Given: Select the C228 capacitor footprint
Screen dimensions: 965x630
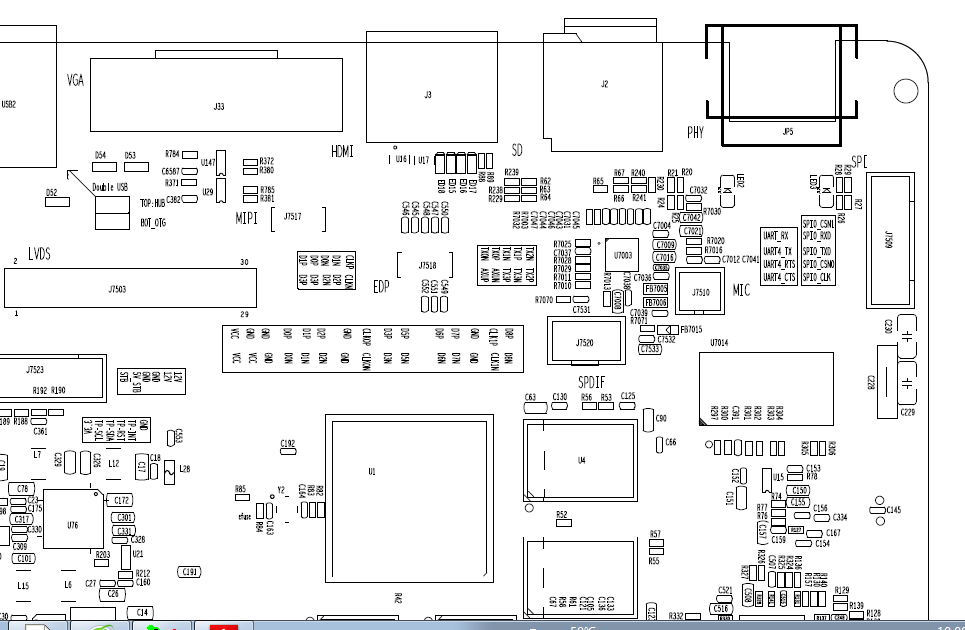Looking at the screenshot, I should (x=887, y=381).
